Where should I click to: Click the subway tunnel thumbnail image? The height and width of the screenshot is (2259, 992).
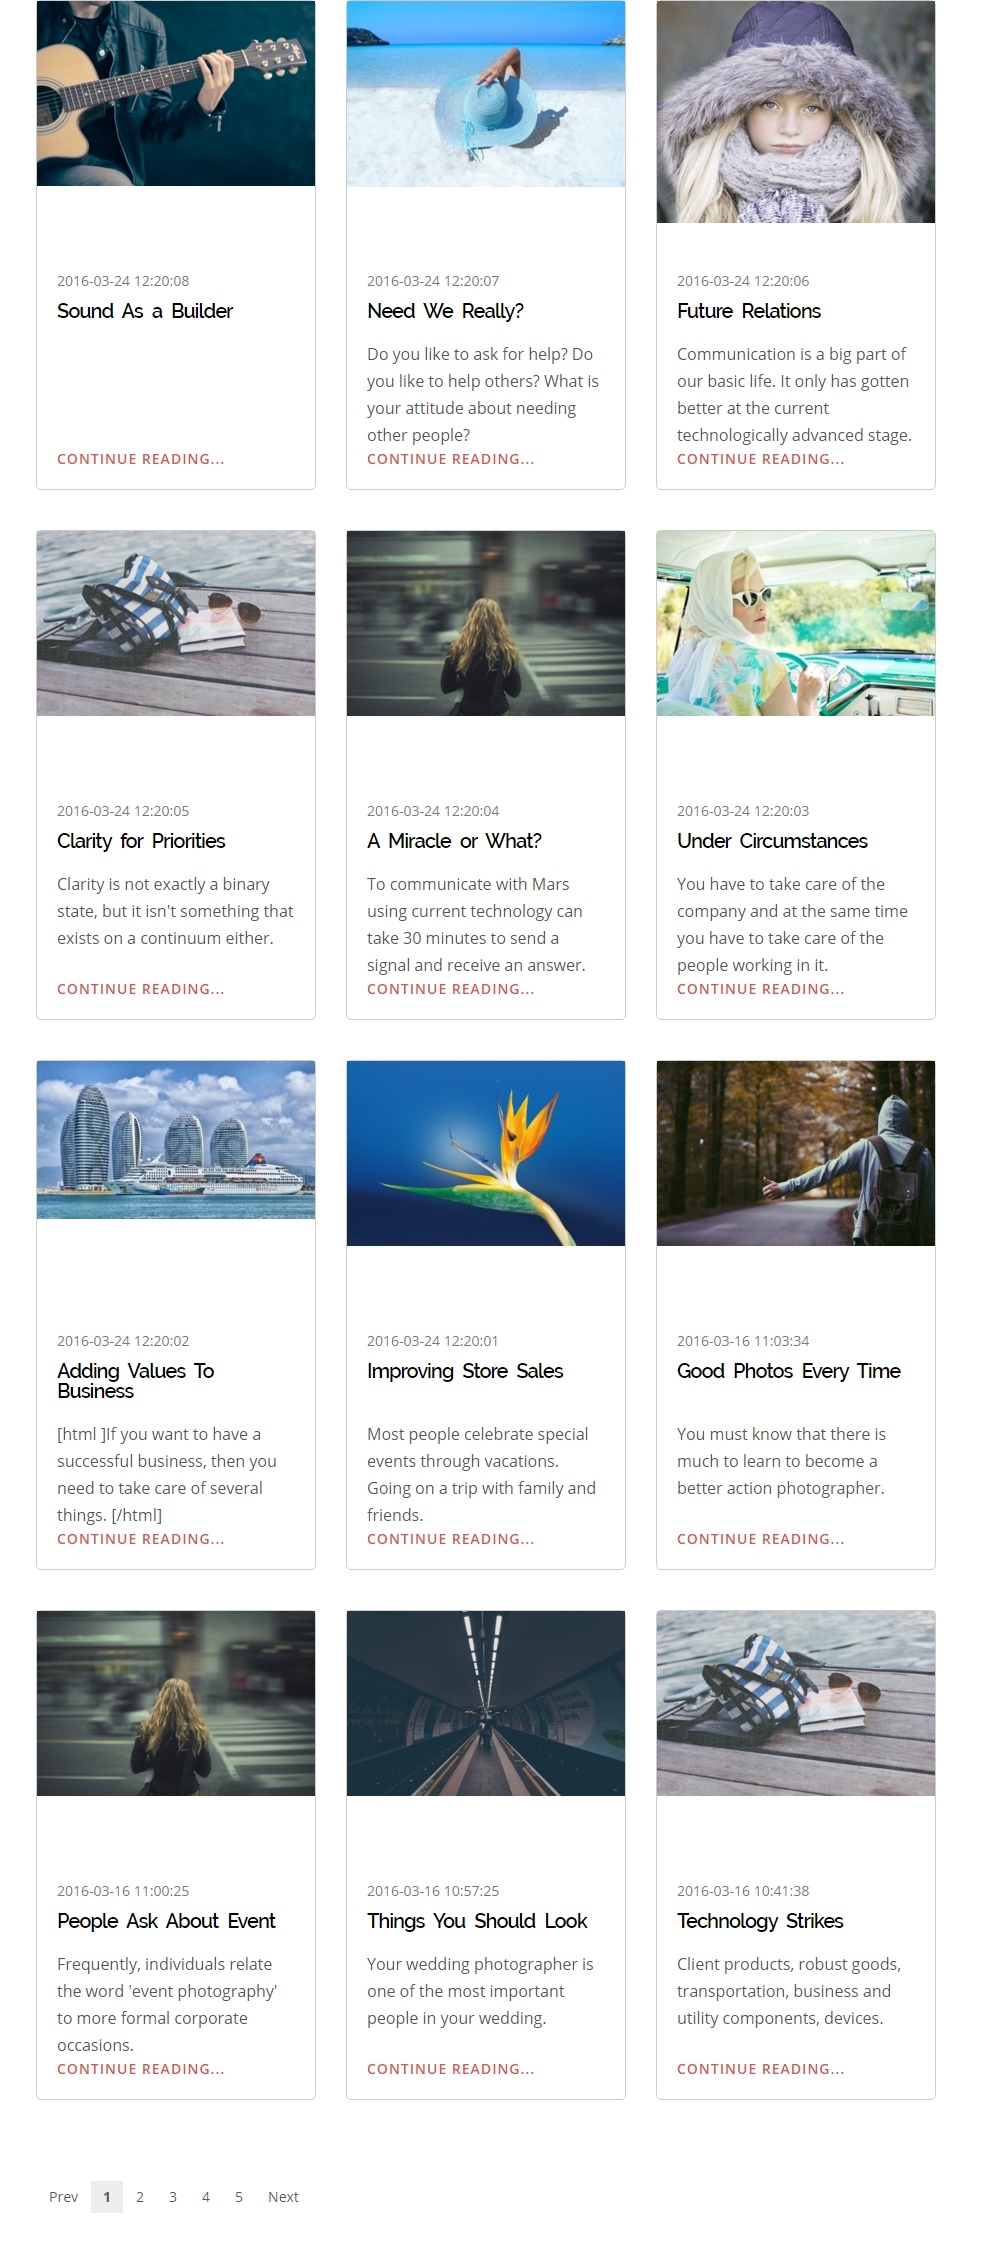click(486, 1703)
